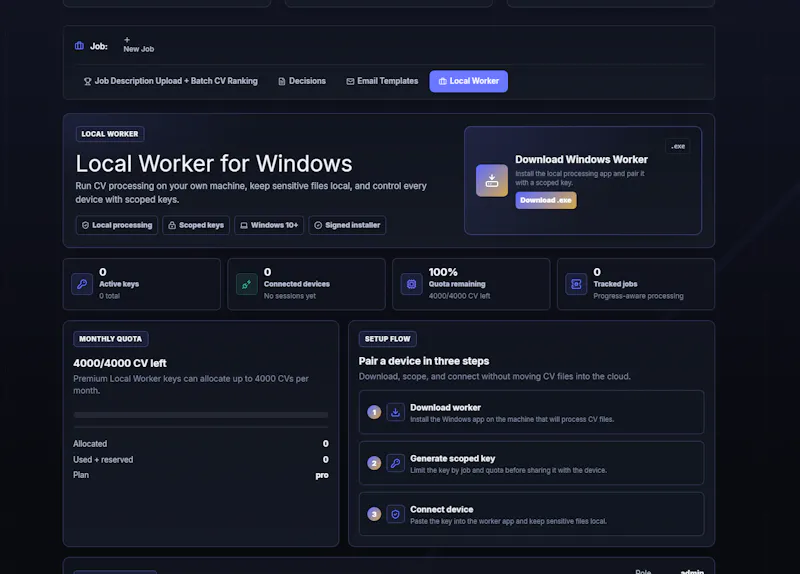The height and width of the screenshot is (574, 800).
Task: Open Job Description Upload + Batch CV Ranking tab
Action: (x=170, y=81)
